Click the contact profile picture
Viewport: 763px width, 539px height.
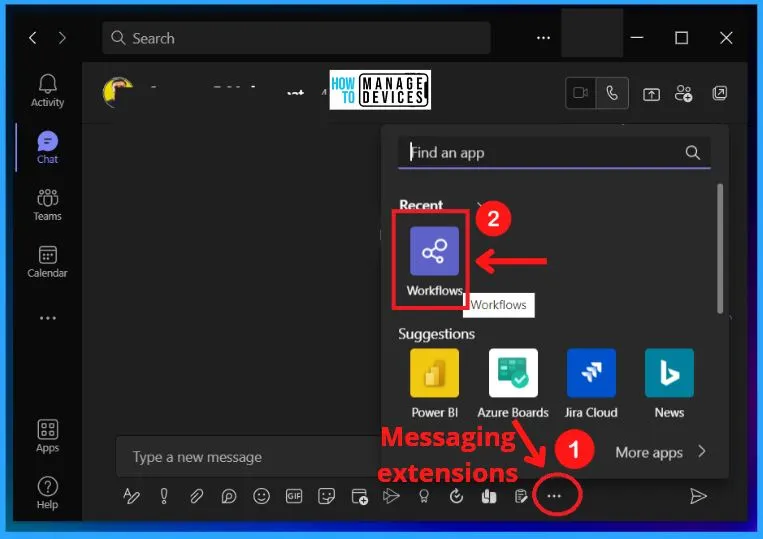click(117, 92)
